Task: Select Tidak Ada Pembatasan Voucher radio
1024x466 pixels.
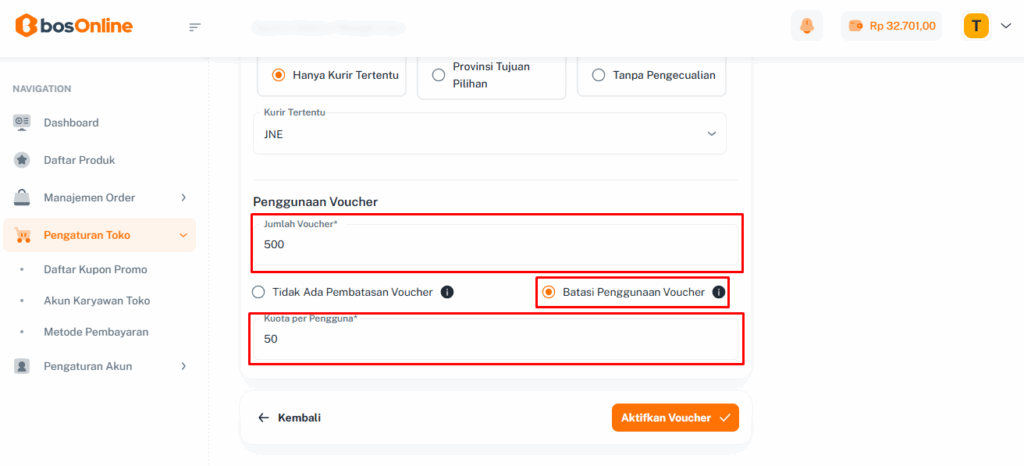Action: pos(259,292)
